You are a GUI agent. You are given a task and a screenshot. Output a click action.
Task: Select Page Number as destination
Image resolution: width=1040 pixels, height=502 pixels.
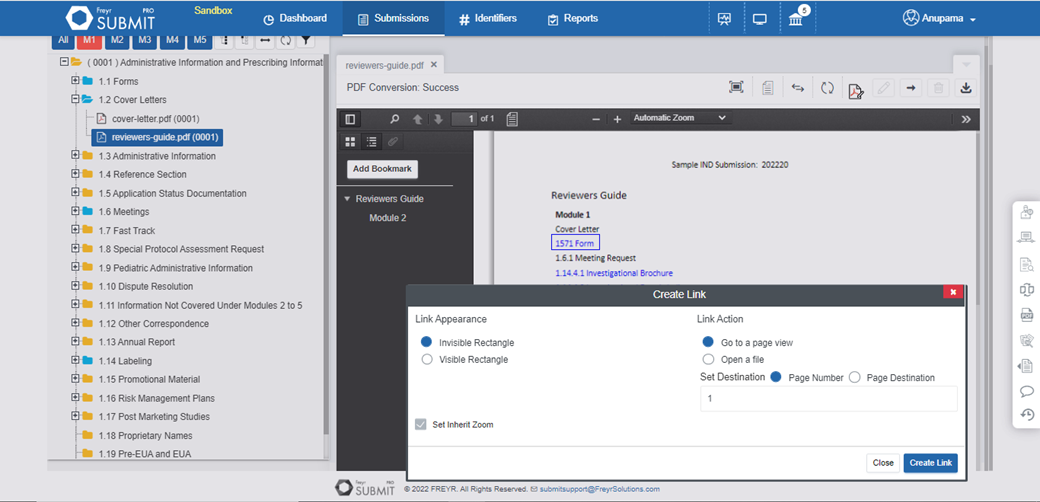(x=776, y=377)
